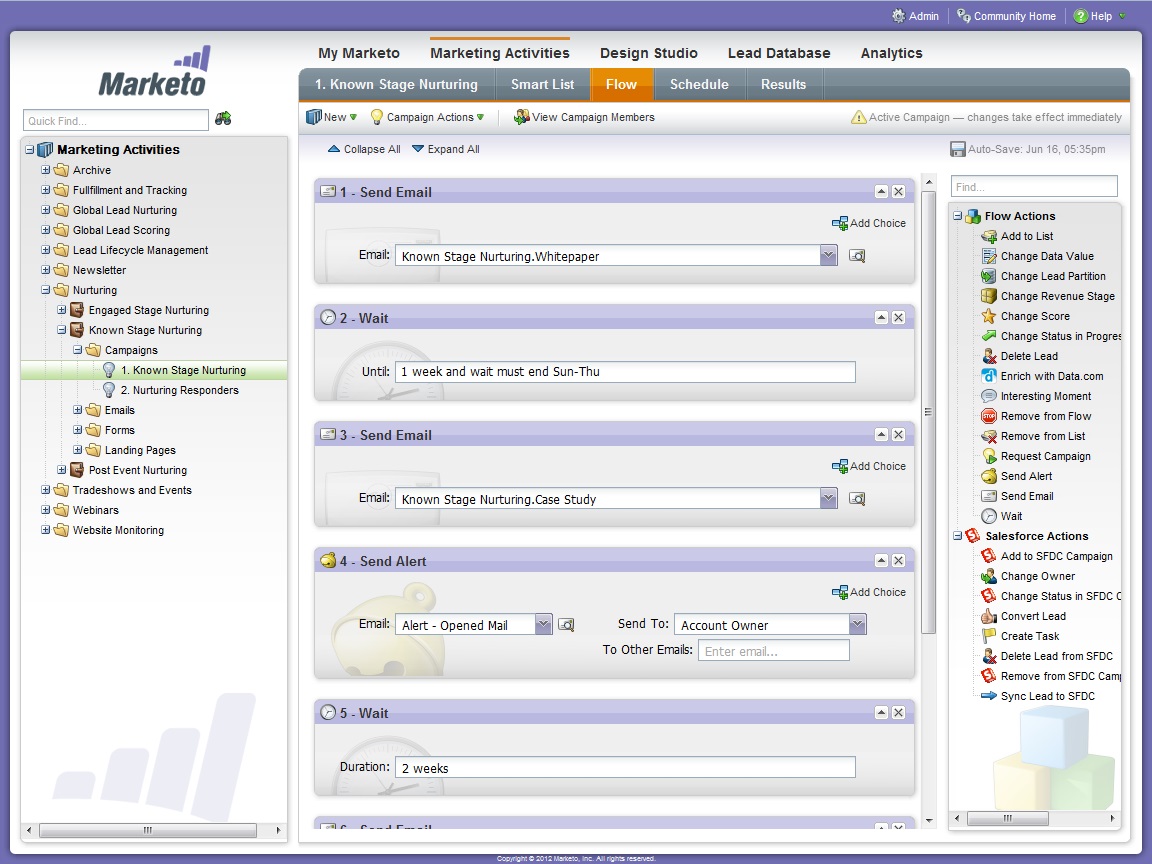Click the Change Owner icon

(989, 577)
